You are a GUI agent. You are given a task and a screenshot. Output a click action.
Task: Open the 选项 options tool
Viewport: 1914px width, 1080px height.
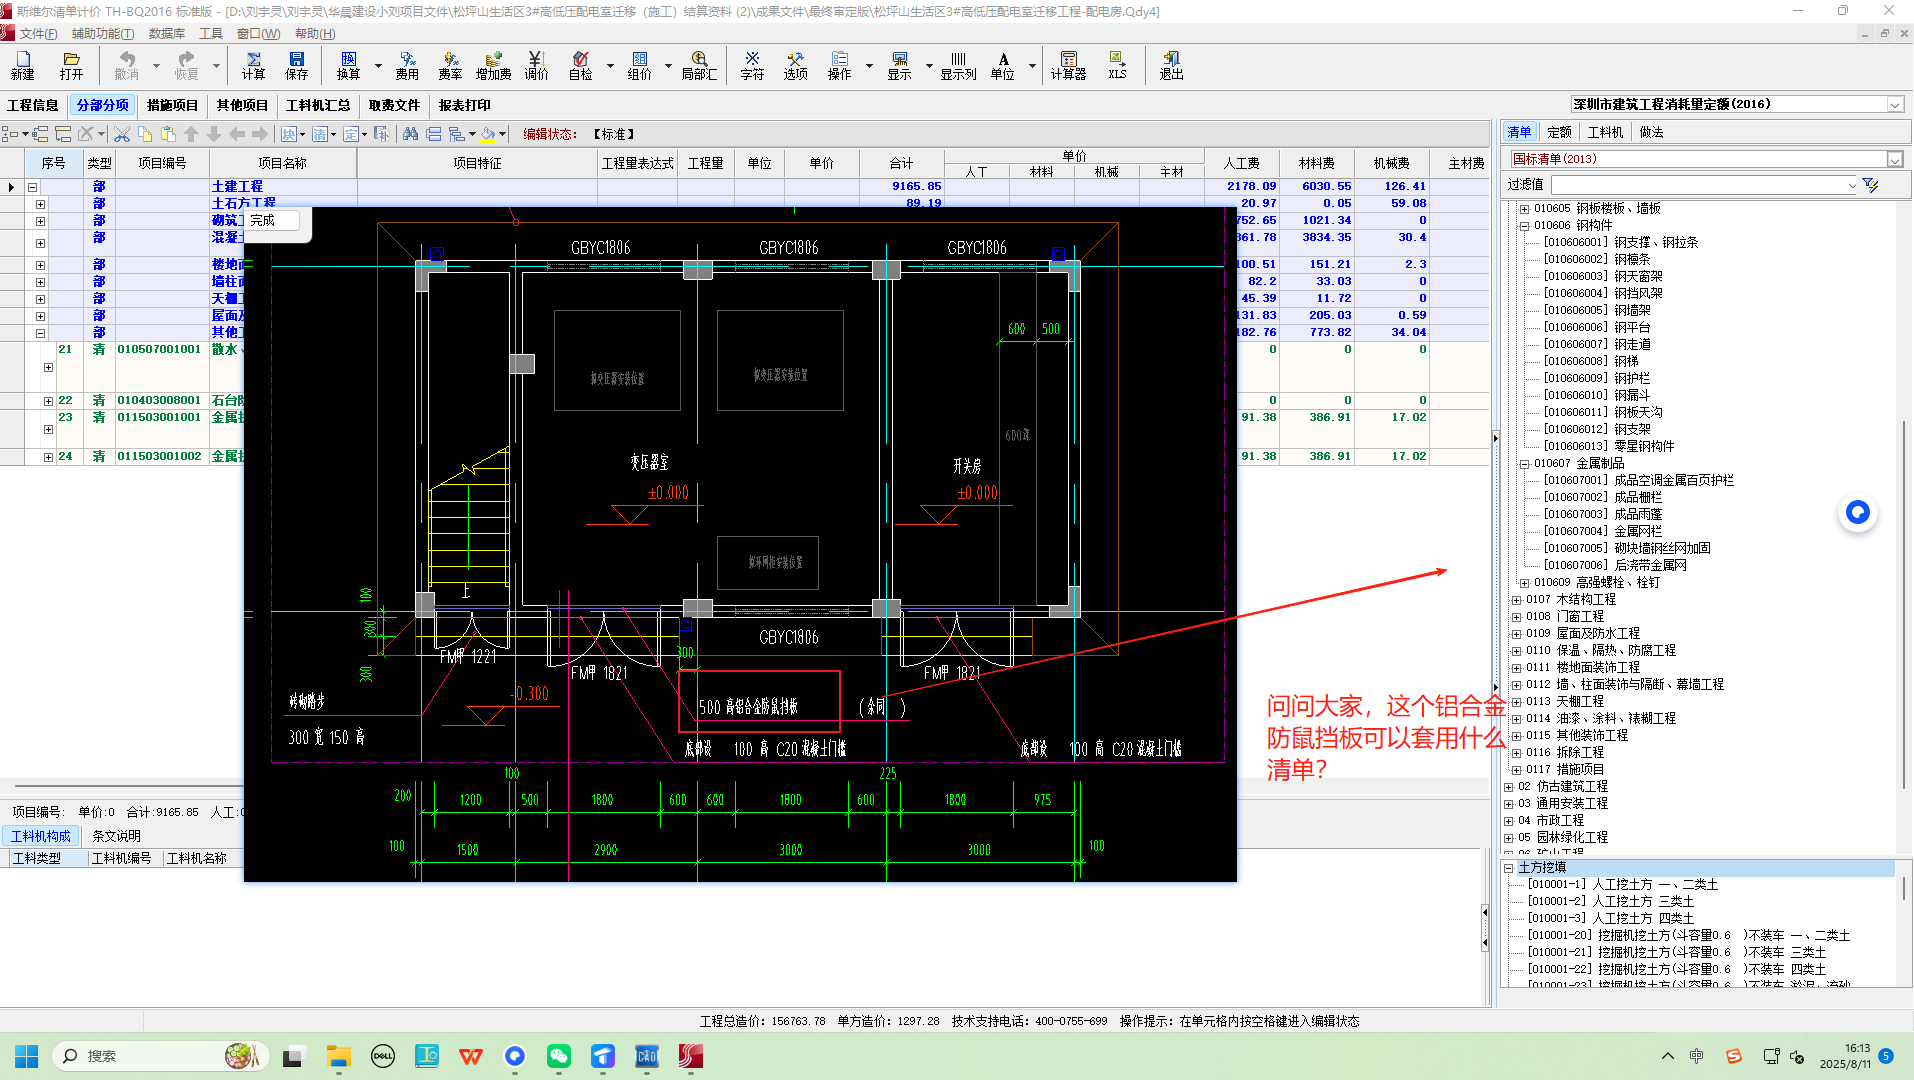click(x=795, y=66)
